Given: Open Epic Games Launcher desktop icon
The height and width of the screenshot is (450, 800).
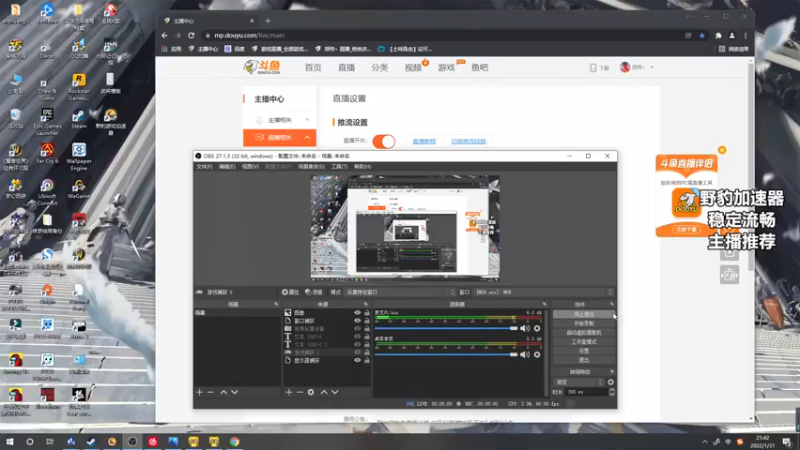Looking at the screenshot, I should coord(47,122).
